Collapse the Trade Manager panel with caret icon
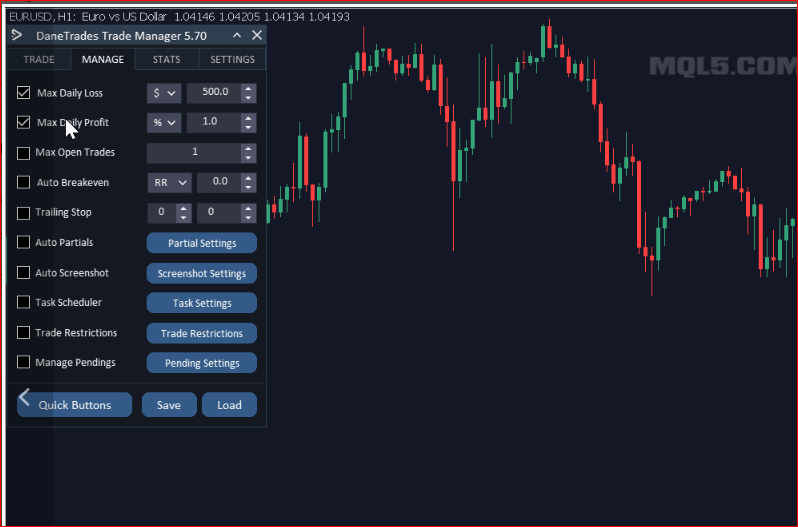Image resolution: width=798 pixels, height=527 pixels. pos(237,36)
